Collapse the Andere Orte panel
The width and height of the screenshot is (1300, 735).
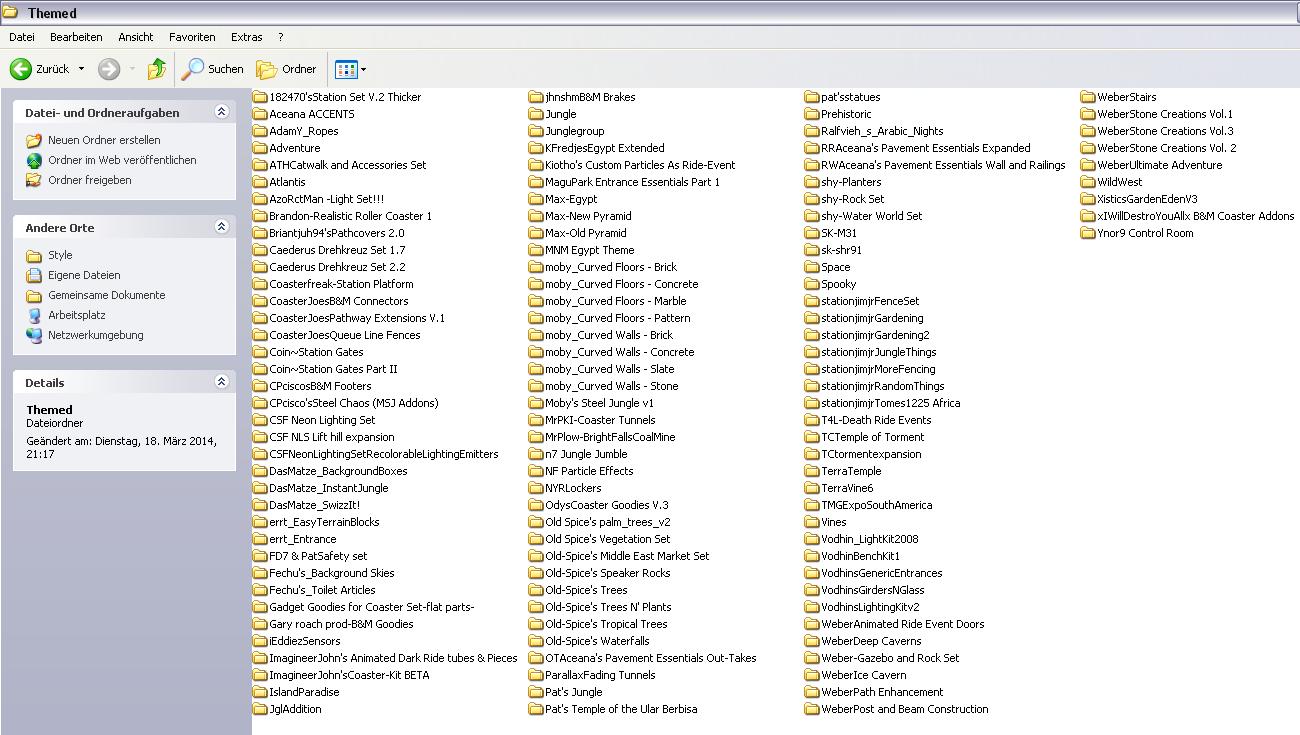click(x=222, y=228)
